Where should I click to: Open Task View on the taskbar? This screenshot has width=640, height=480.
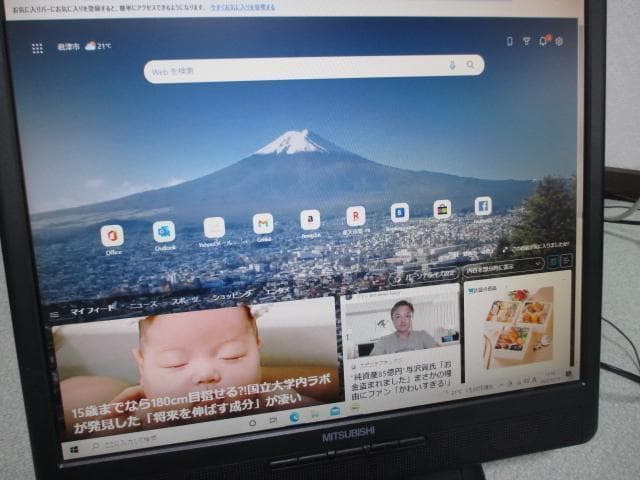(x=273, y=421)
